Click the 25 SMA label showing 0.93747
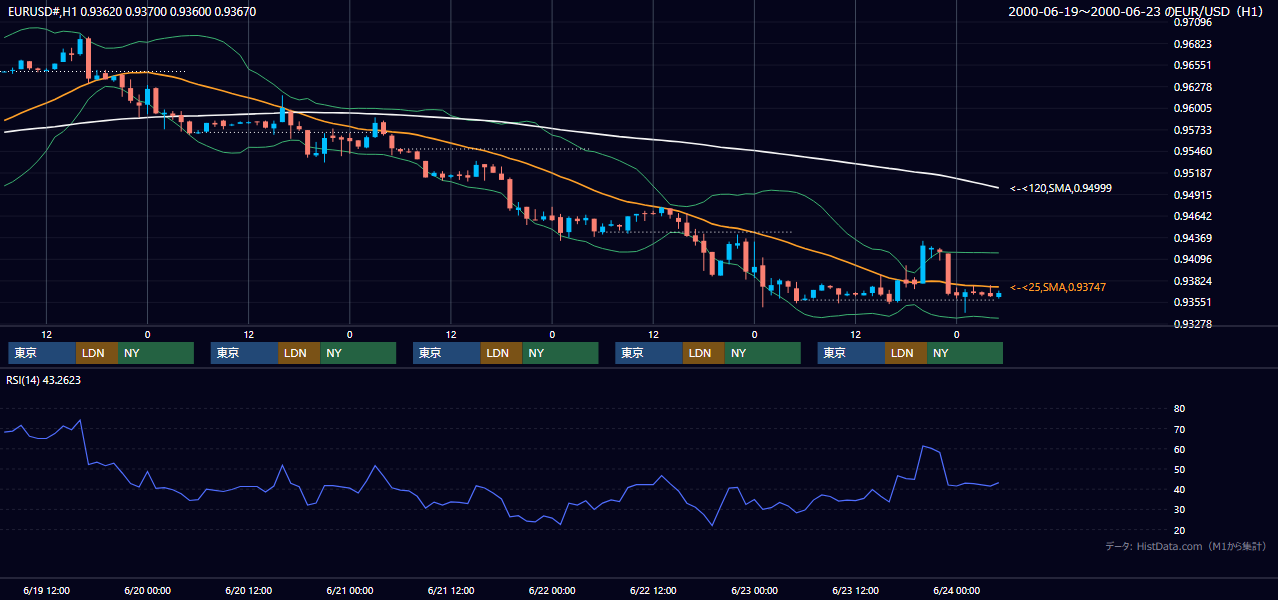The height and width of the screenshot is (600, 1278). tap(1058, 287)
